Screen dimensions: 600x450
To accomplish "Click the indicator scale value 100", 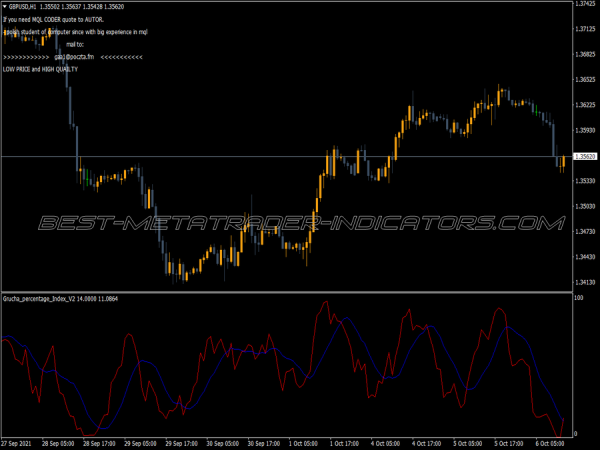I will point(579,298).
